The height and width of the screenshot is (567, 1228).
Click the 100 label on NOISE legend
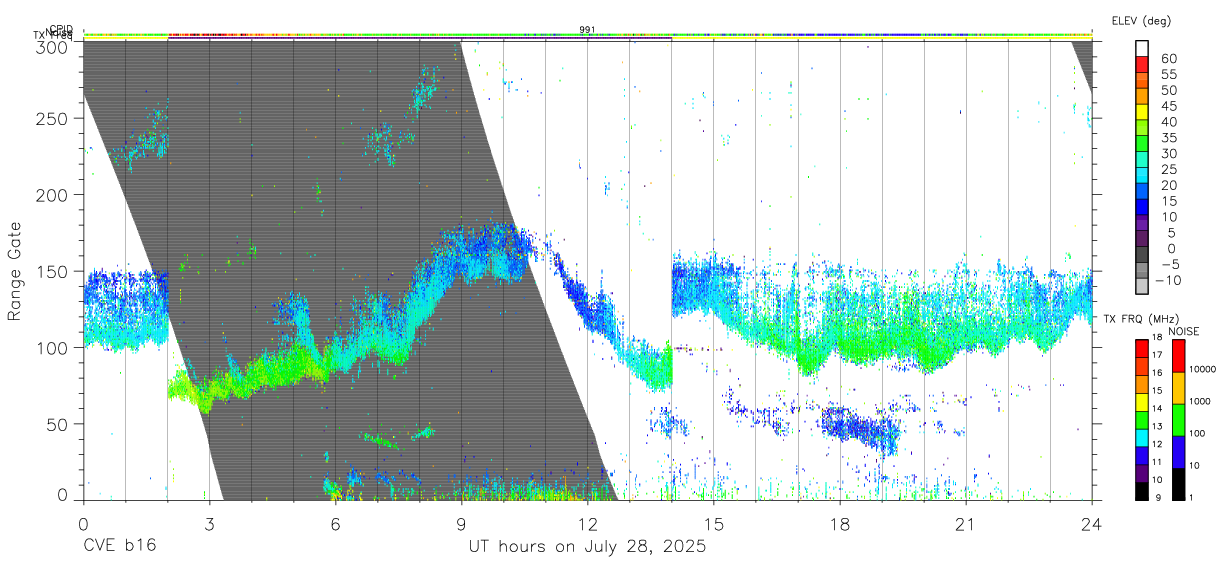click(x=1197, y=434)
